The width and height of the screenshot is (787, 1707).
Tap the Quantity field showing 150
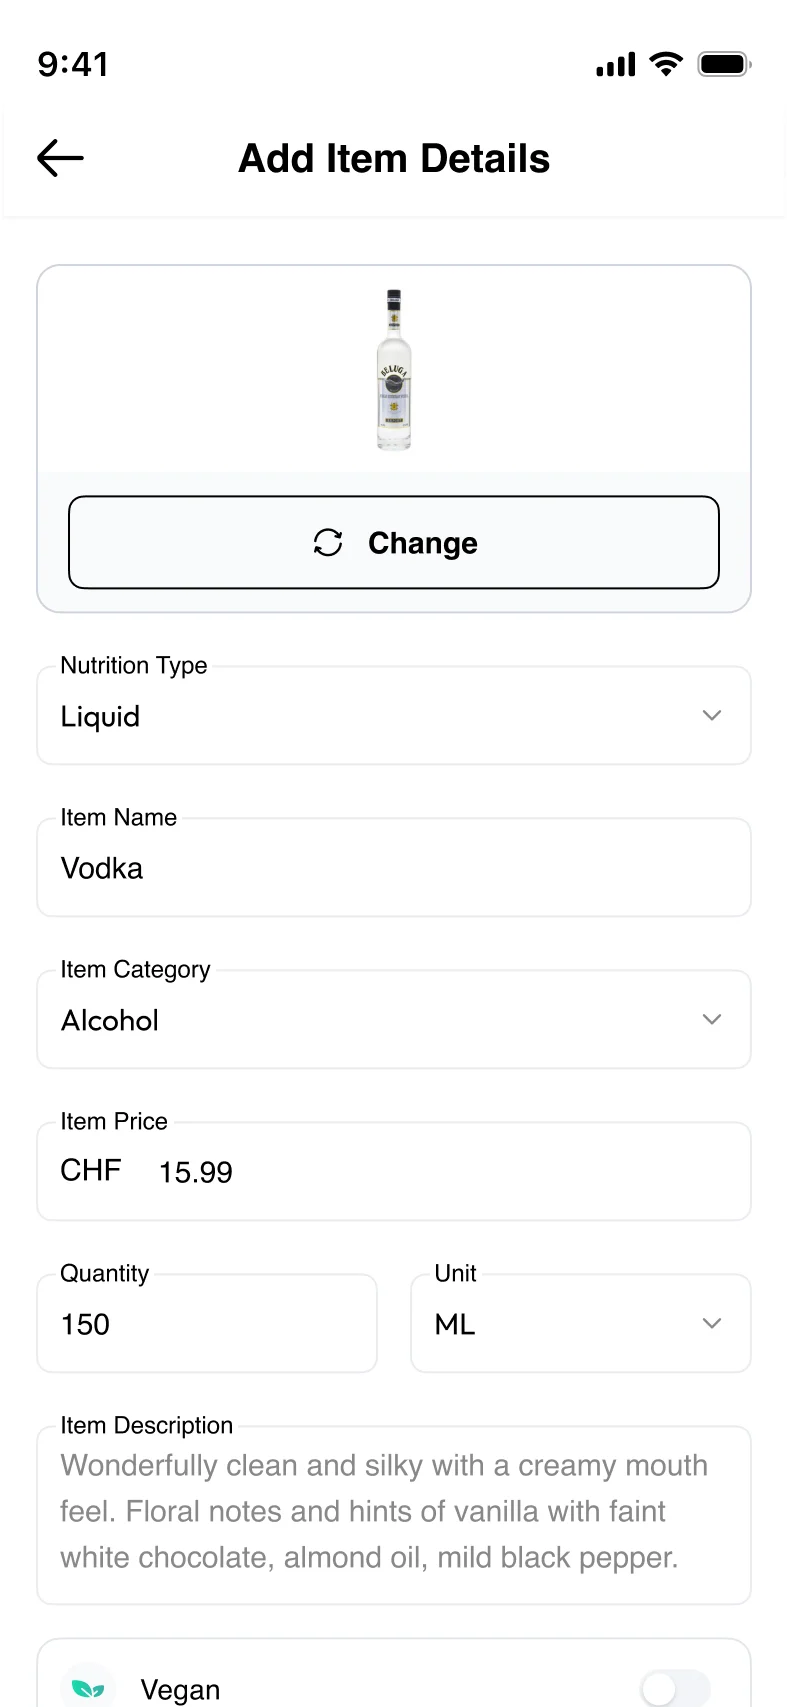tap(206, 1324)
